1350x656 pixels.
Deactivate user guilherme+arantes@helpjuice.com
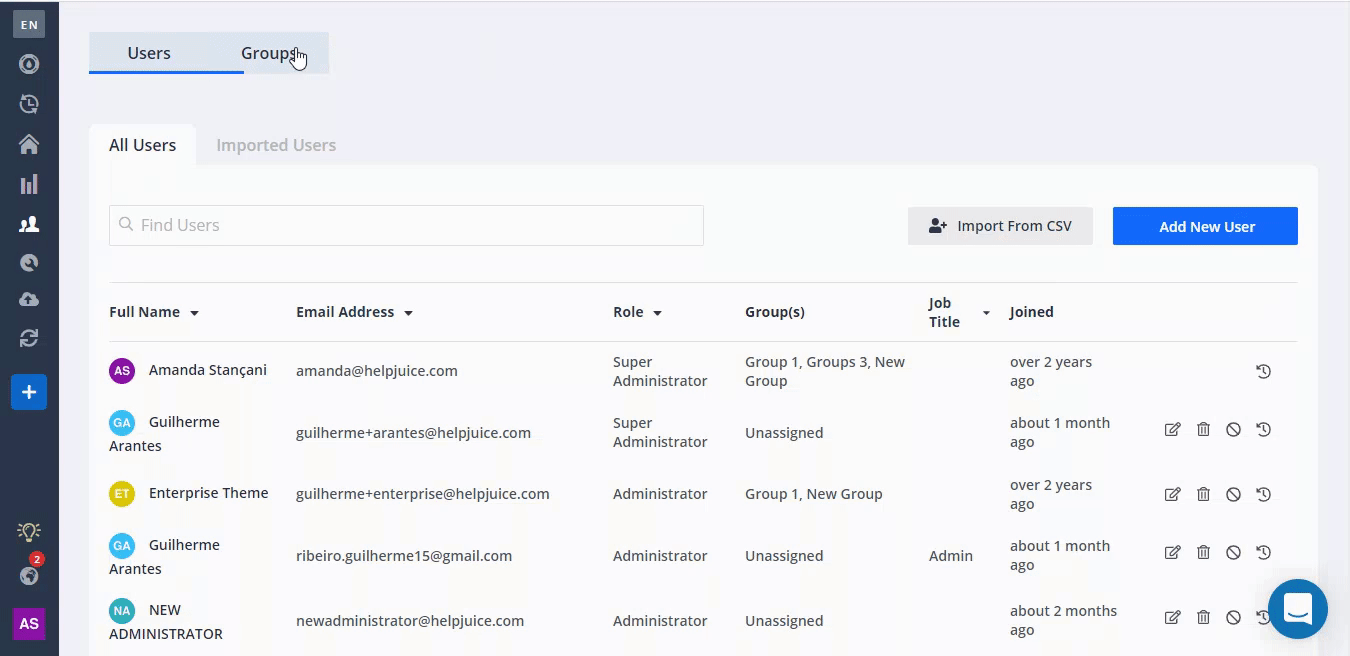1234,429
